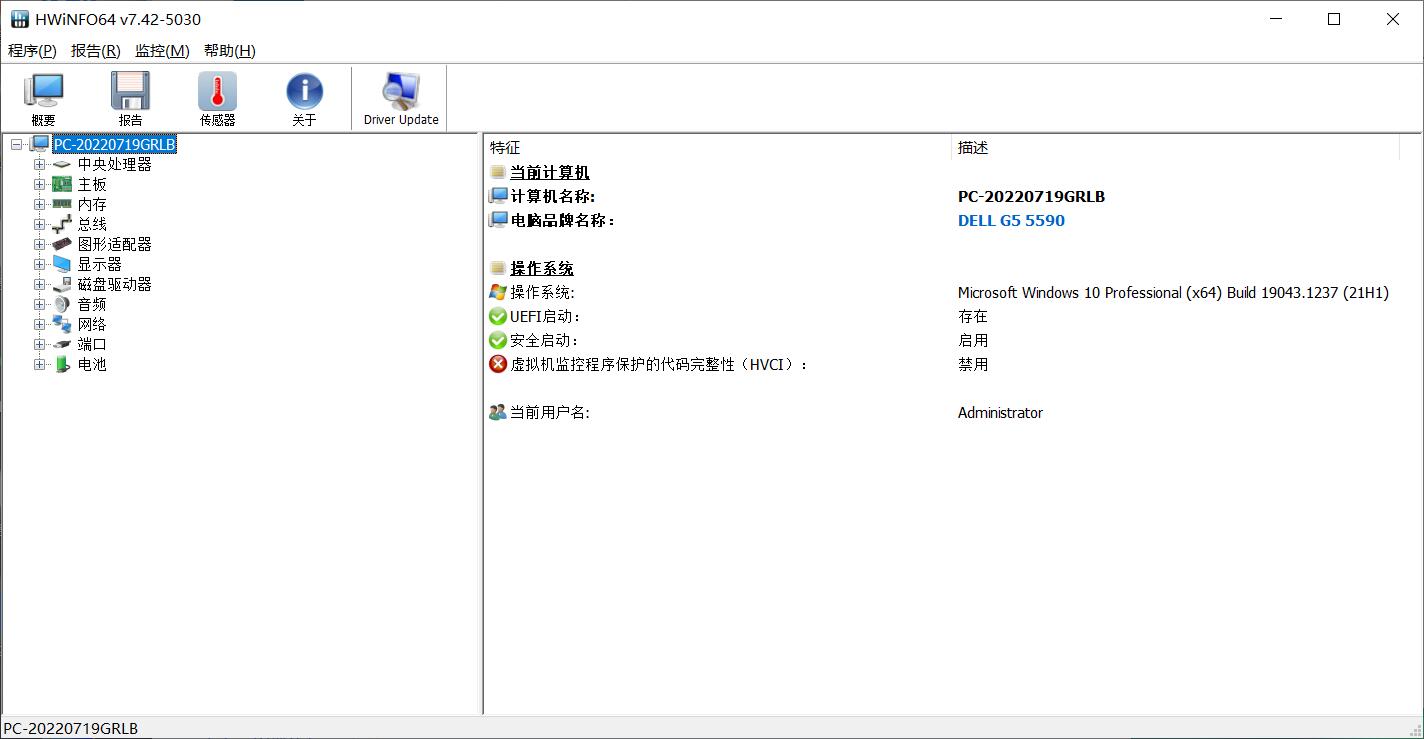
Task: Open the 帮助(H) menu
Action: pos(228,50)
